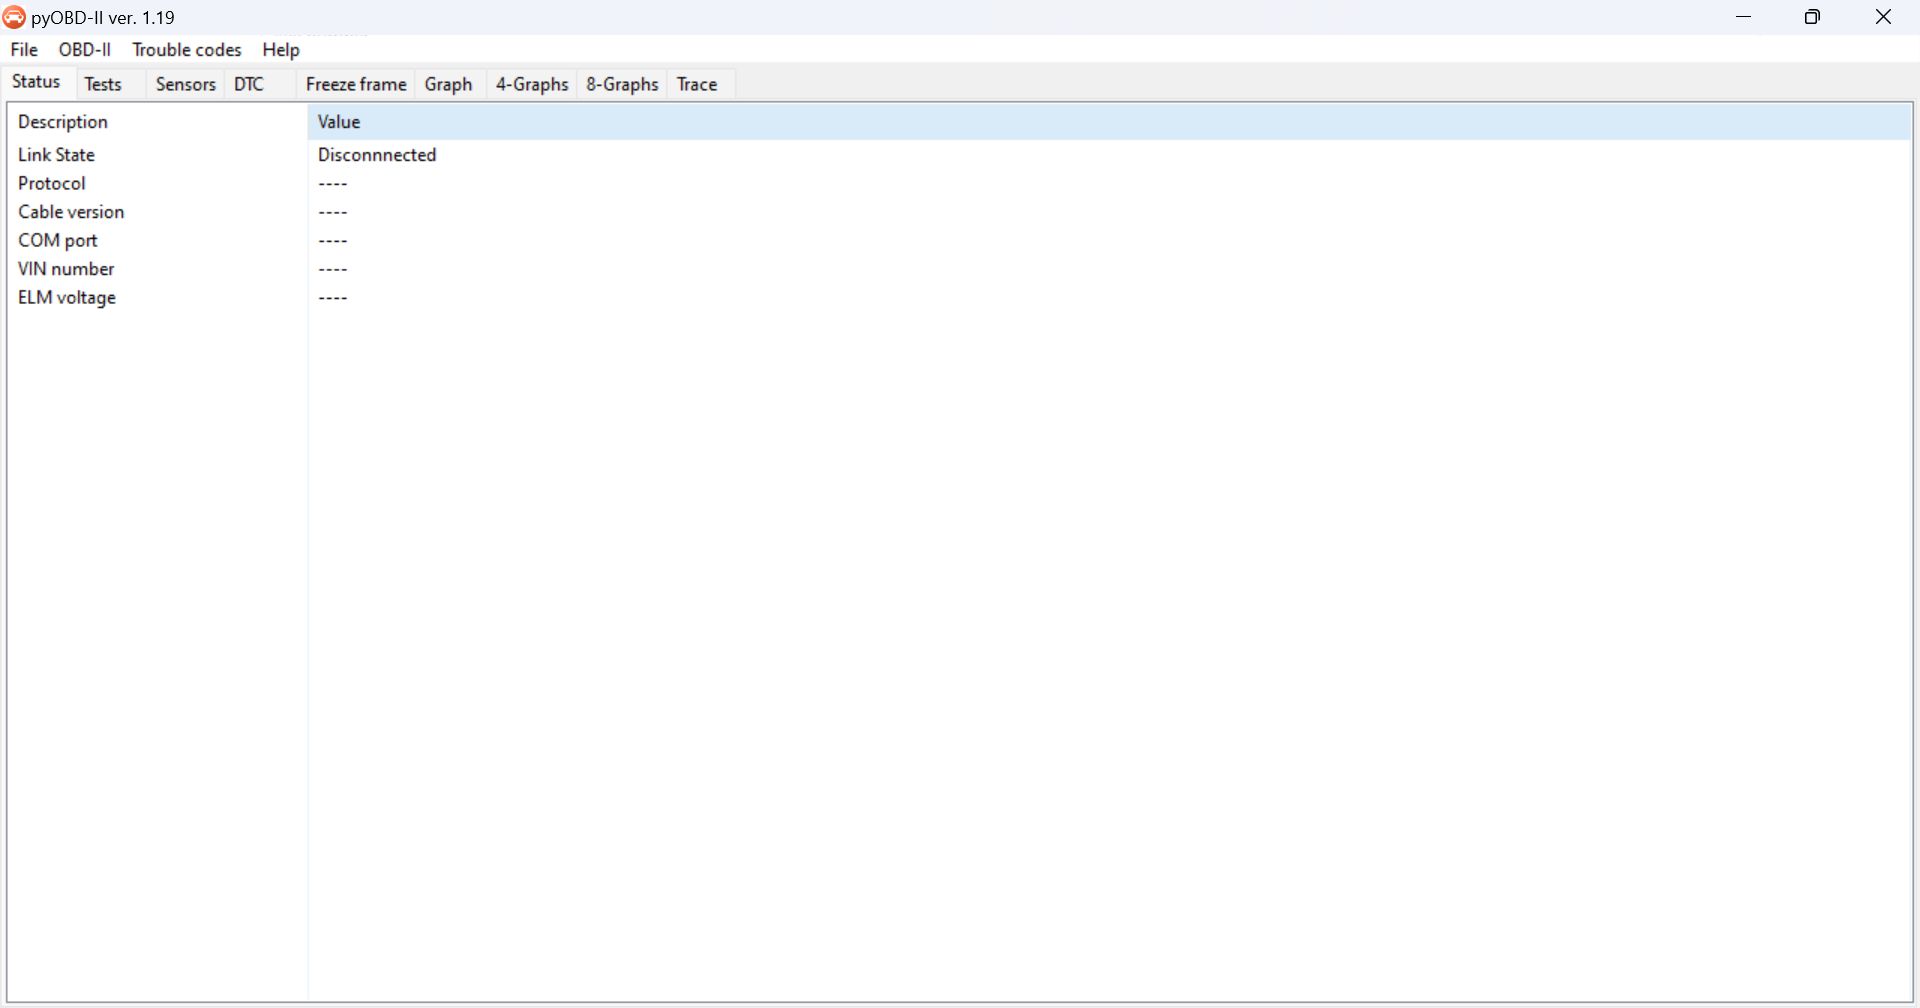Switch to the Tests tab
Image resolution: width=1920 pixels, height=1008 pixels.
point(103,84)
